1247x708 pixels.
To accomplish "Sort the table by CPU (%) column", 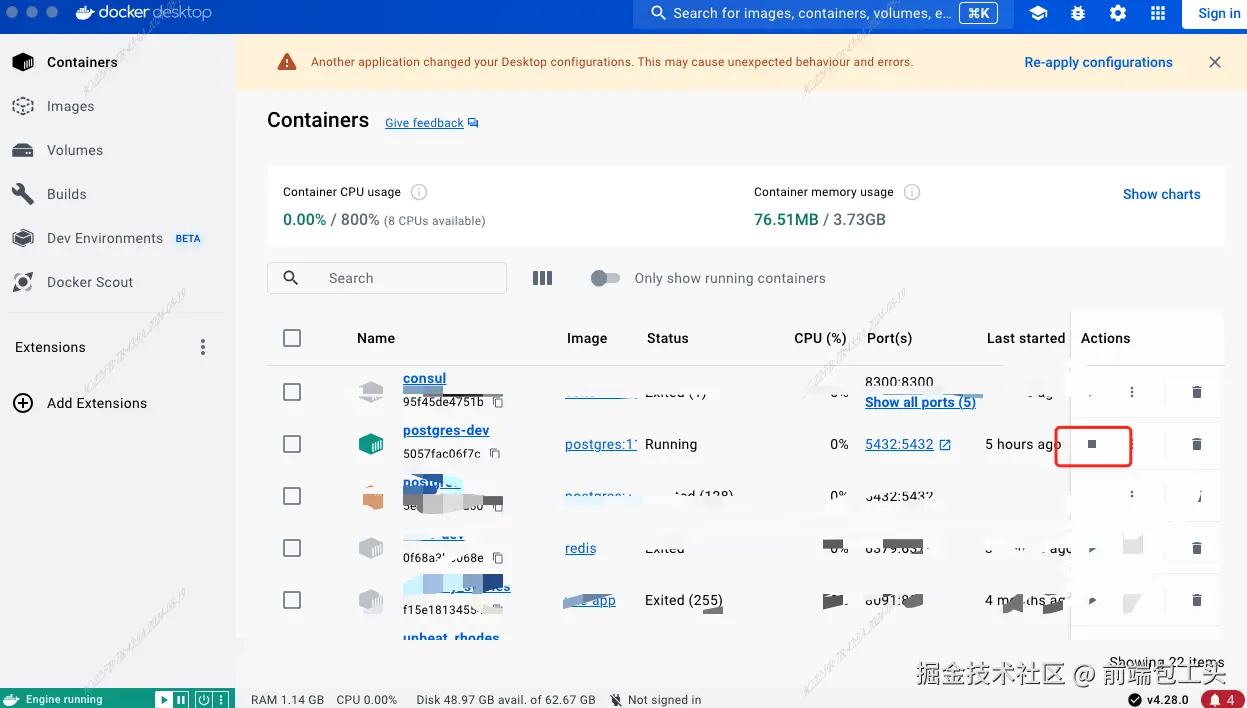I will pos(820,338).
